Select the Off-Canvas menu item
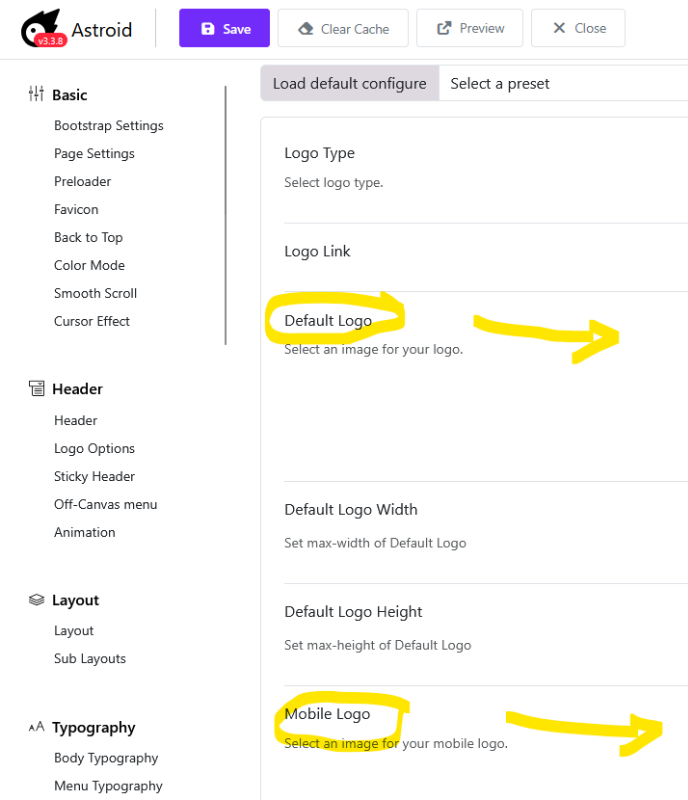This screenshot has width=688, height=800. tap(105, 505)
